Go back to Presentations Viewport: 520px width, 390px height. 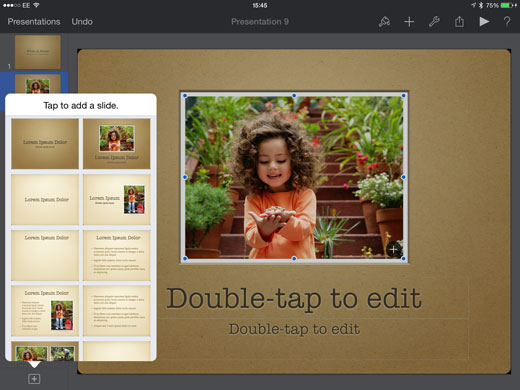(x=34, y=22)
